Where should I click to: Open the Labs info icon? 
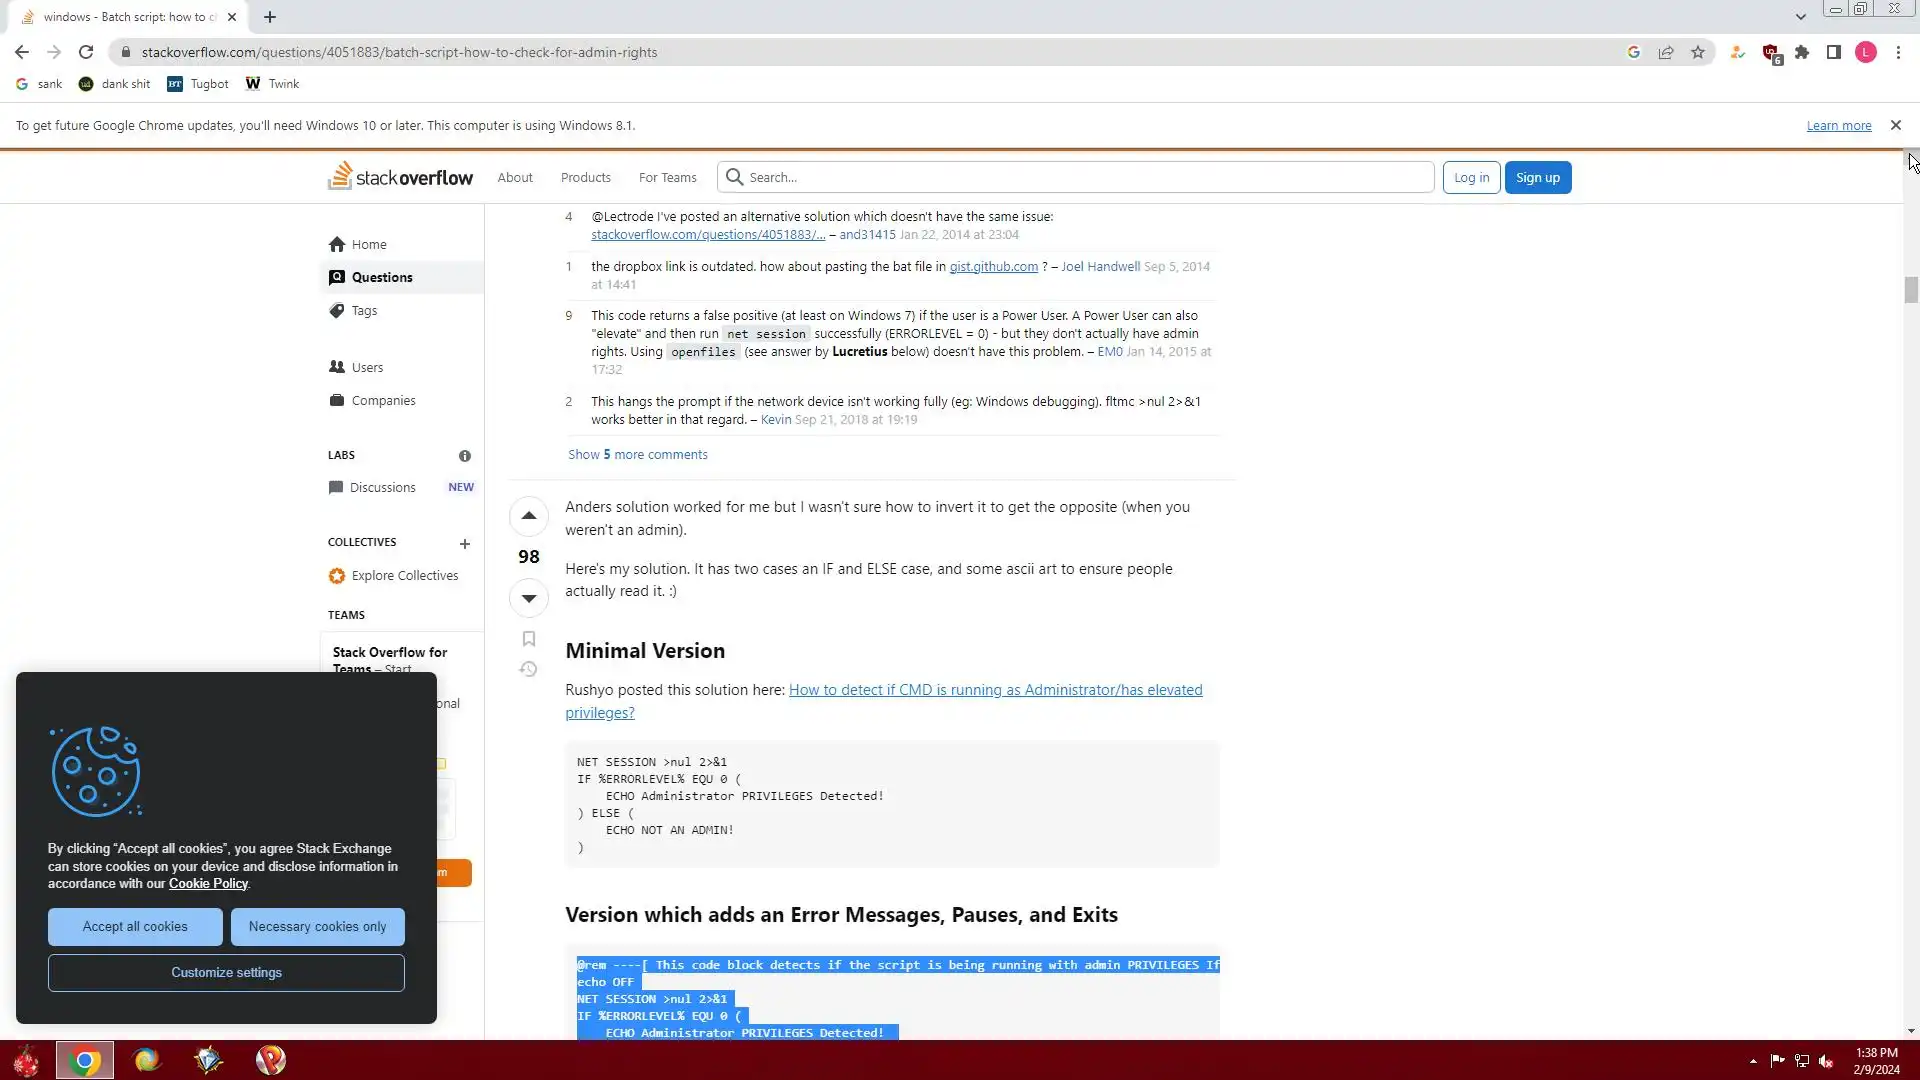tap(464, 456)
